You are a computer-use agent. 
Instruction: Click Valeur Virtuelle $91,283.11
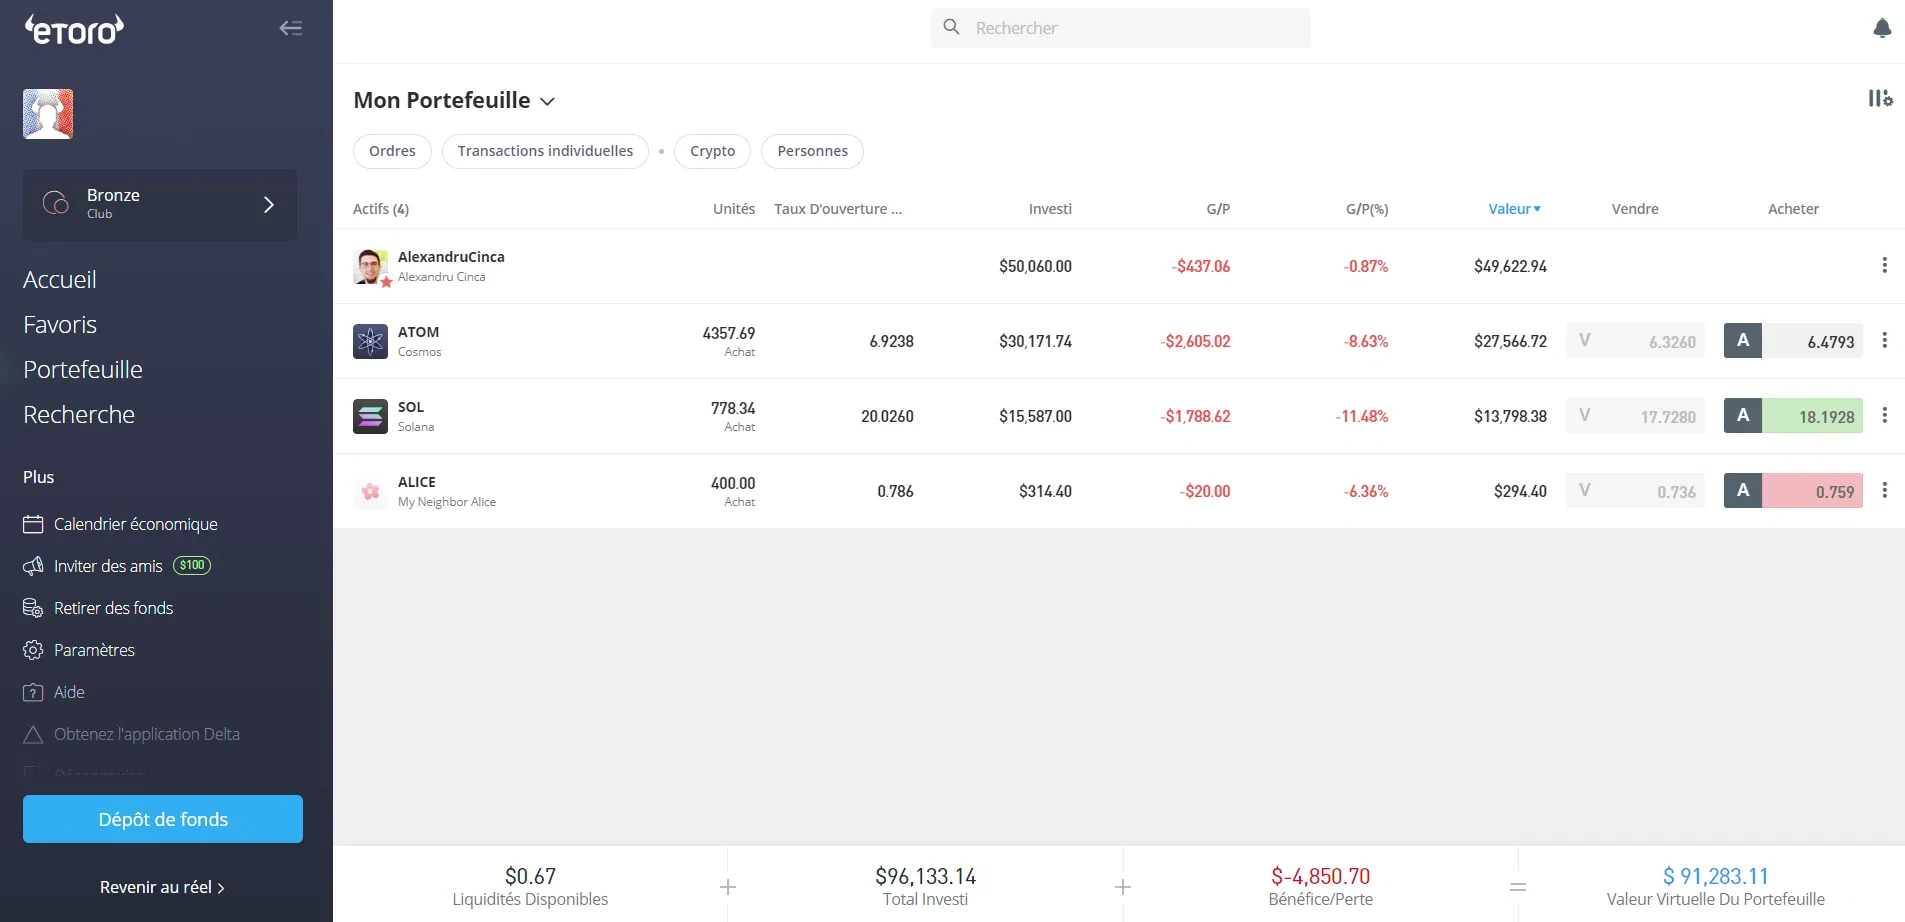(x=1716, y=886)
